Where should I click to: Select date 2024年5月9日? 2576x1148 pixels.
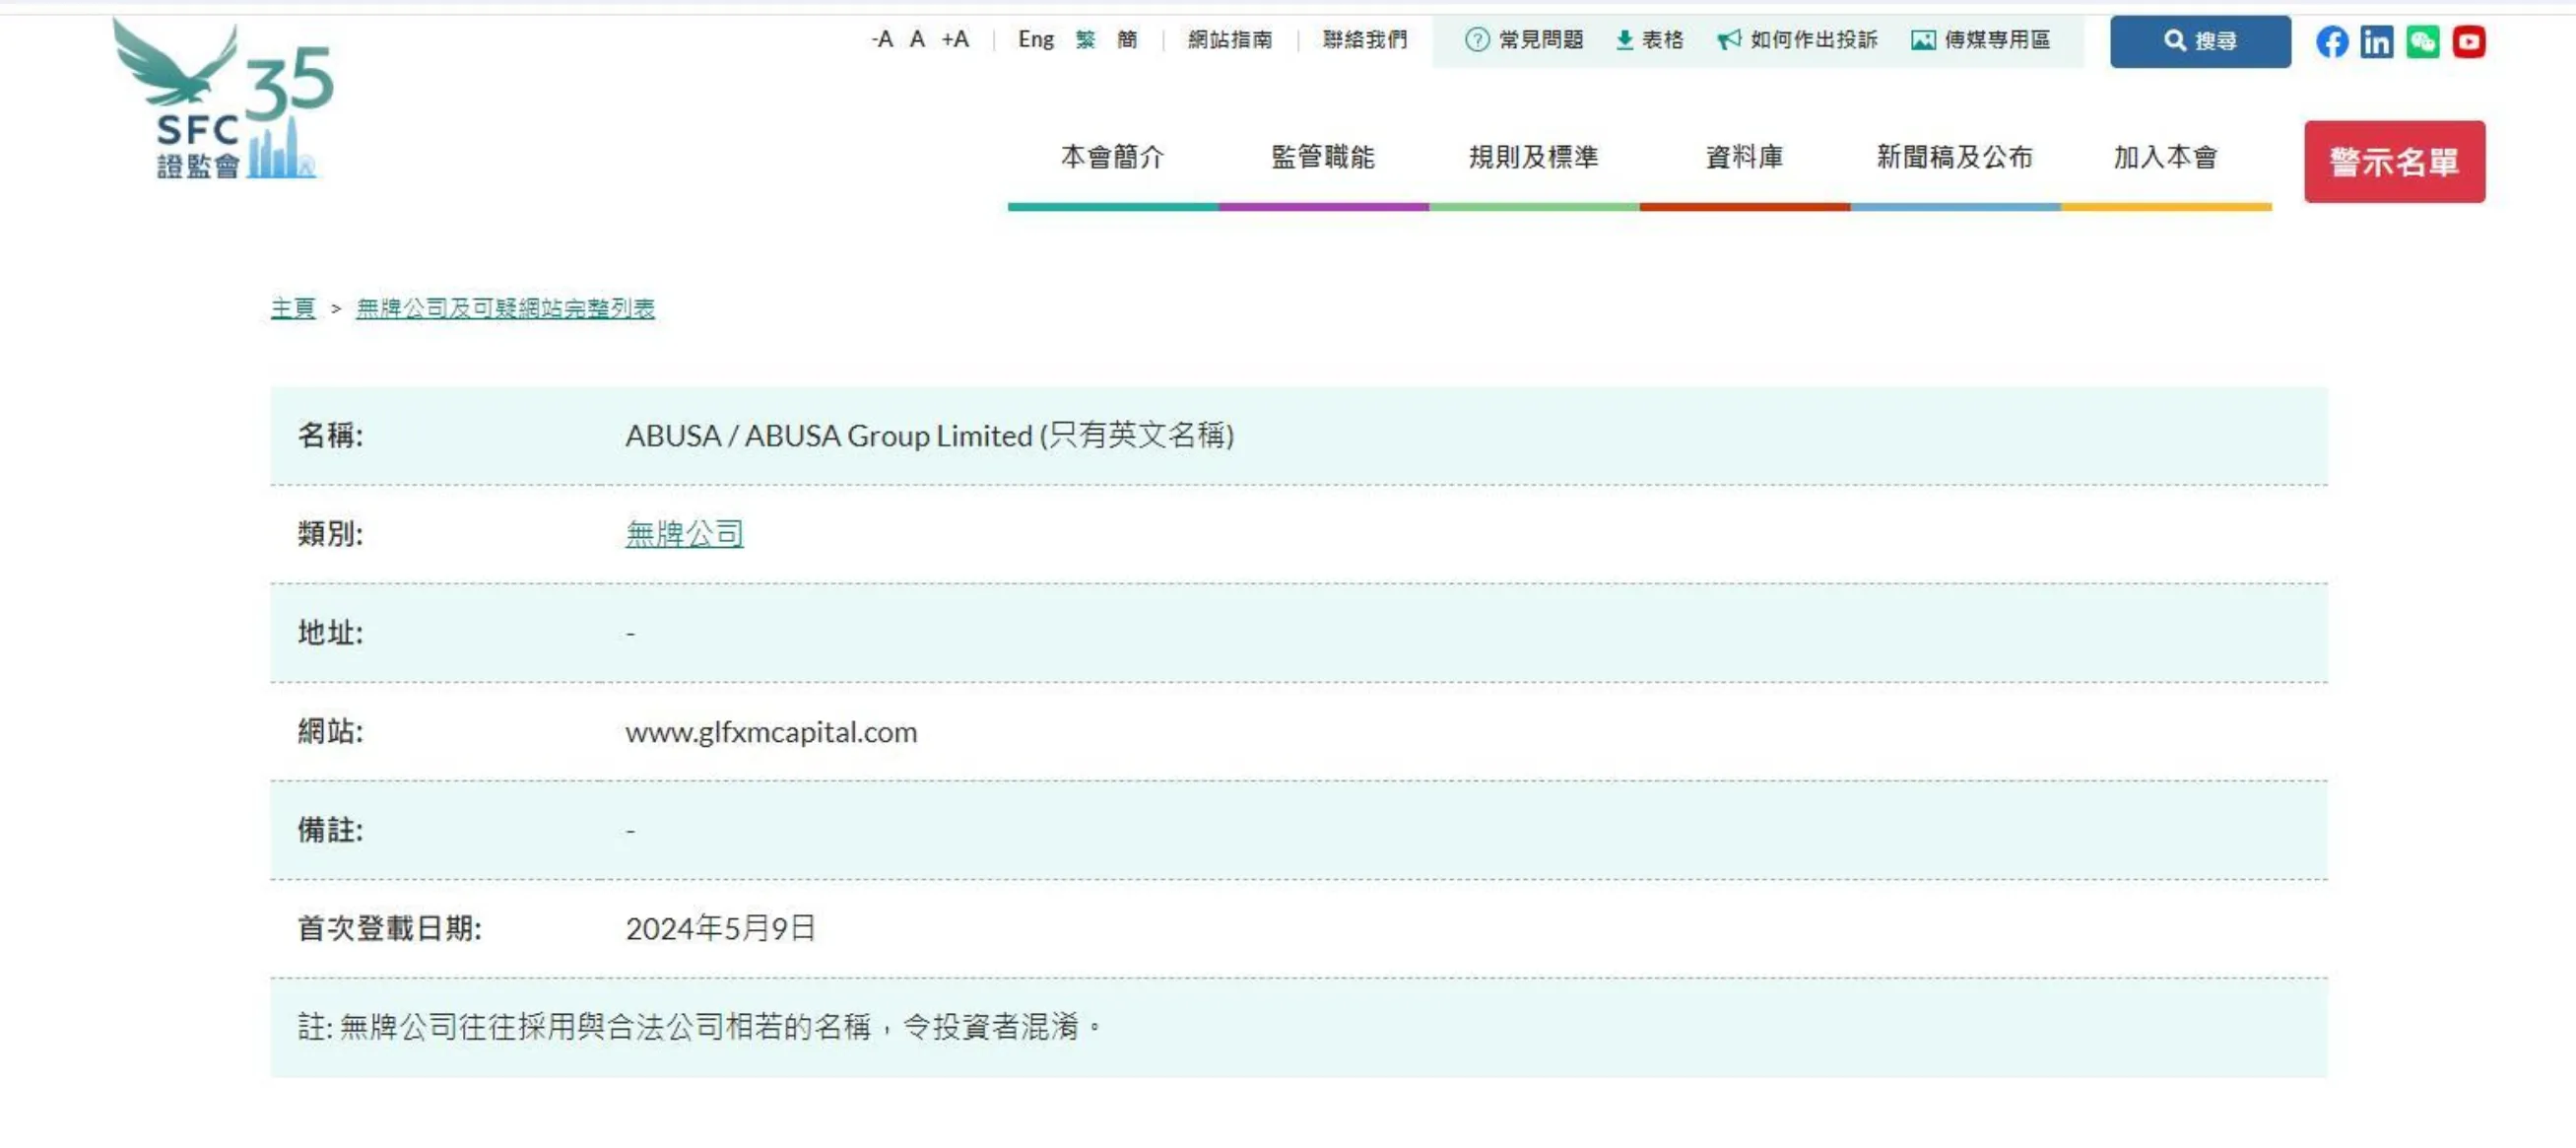[720, 929]
